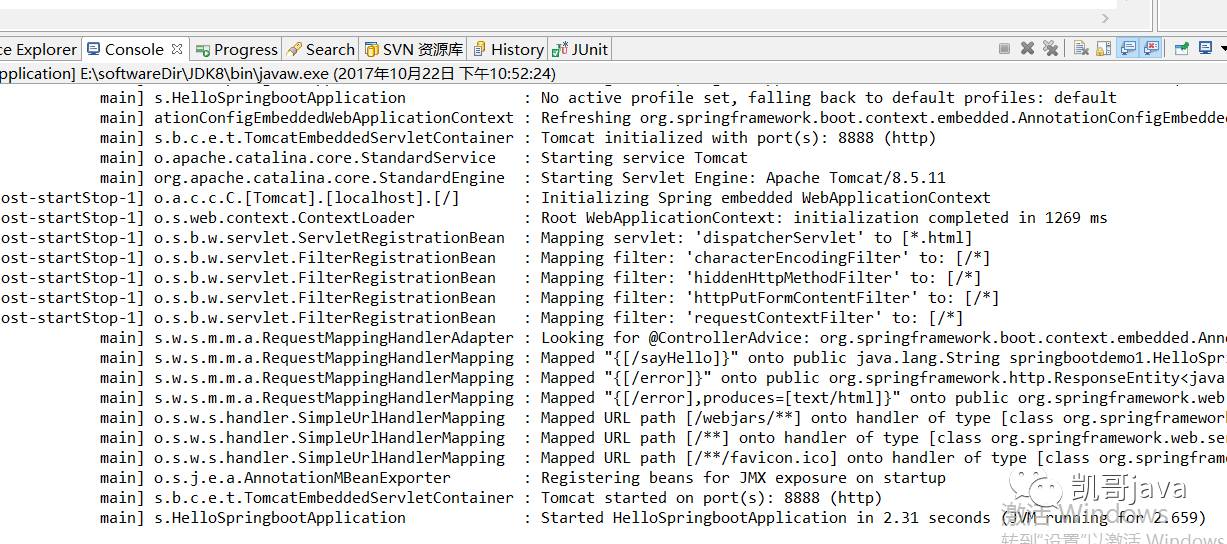Image resolution: width=1227 pixels, height=544 pixels.
Task: Click the Terminate stop icon
Action: coord(1004,48)
